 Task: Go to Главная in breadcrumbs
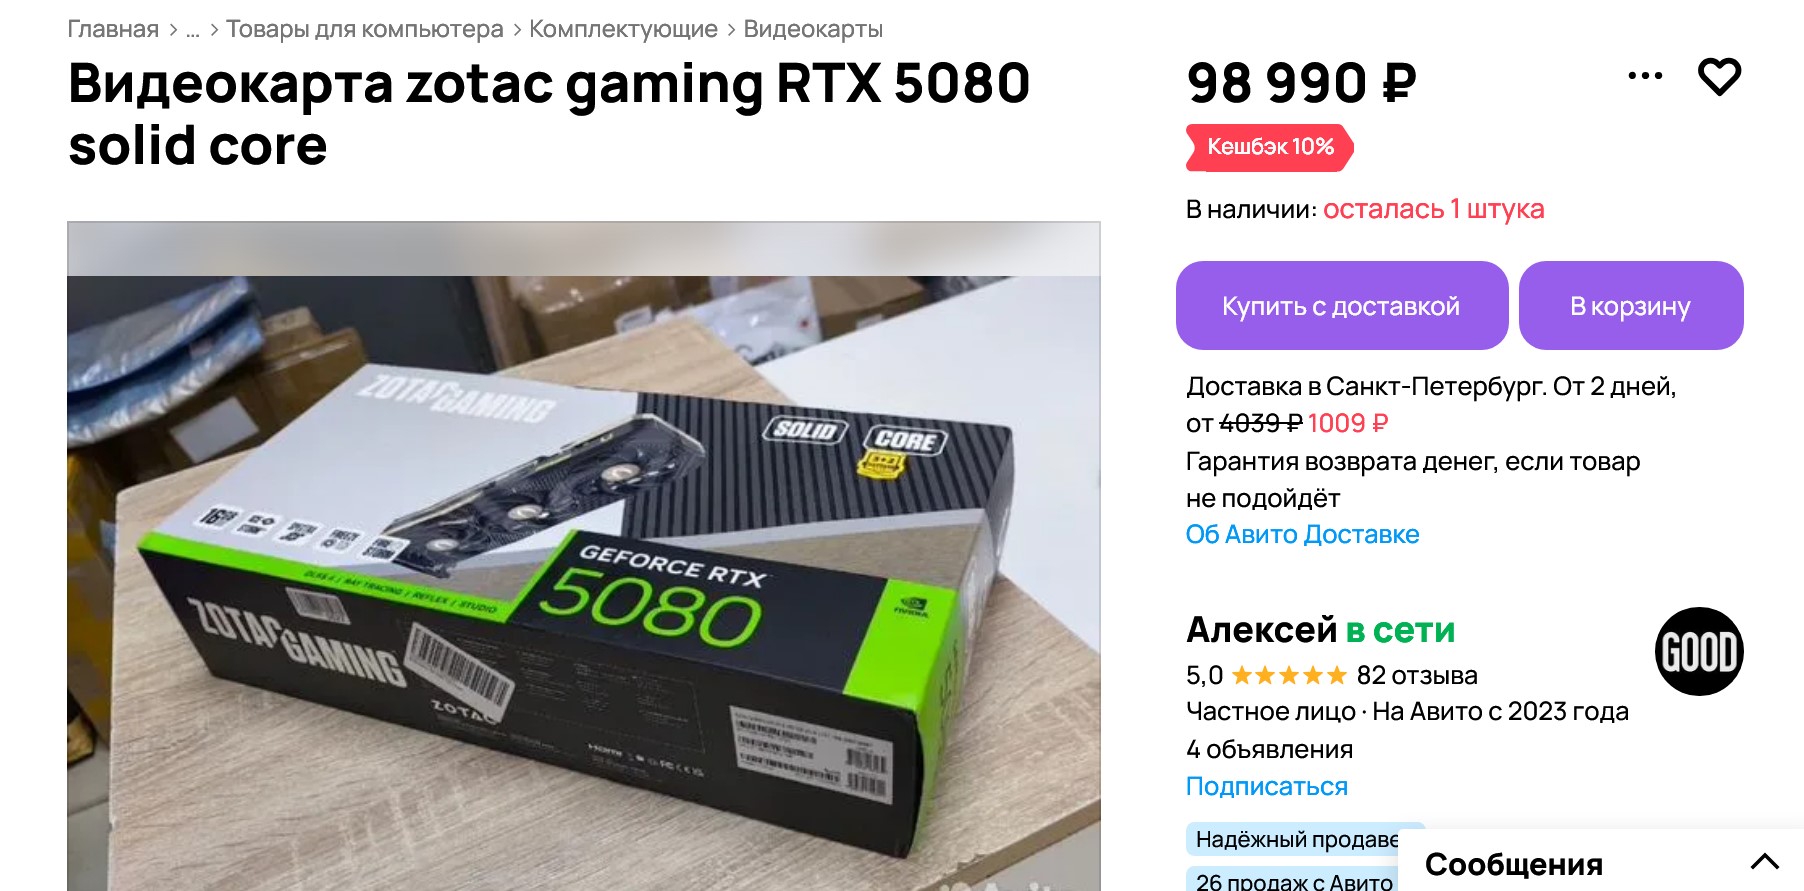tap(113, 29)
